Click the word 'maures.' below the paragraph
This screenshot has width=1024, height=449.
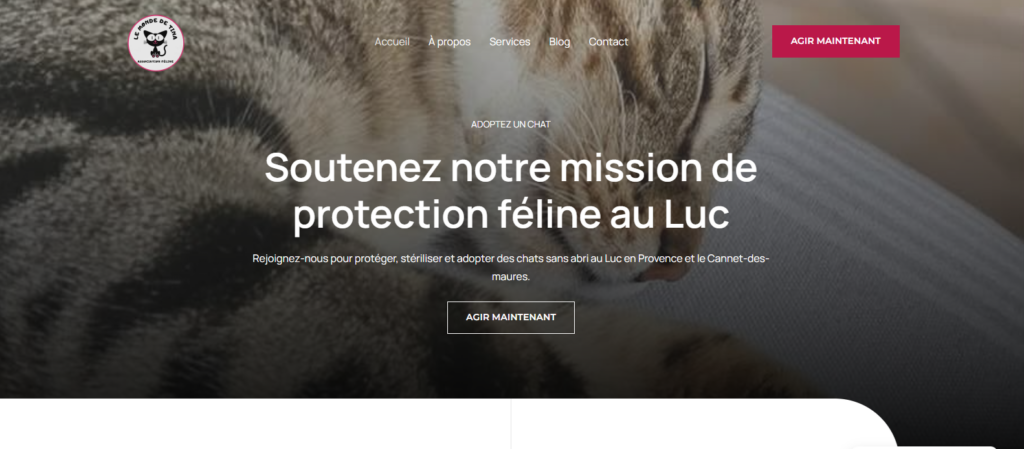511,277
